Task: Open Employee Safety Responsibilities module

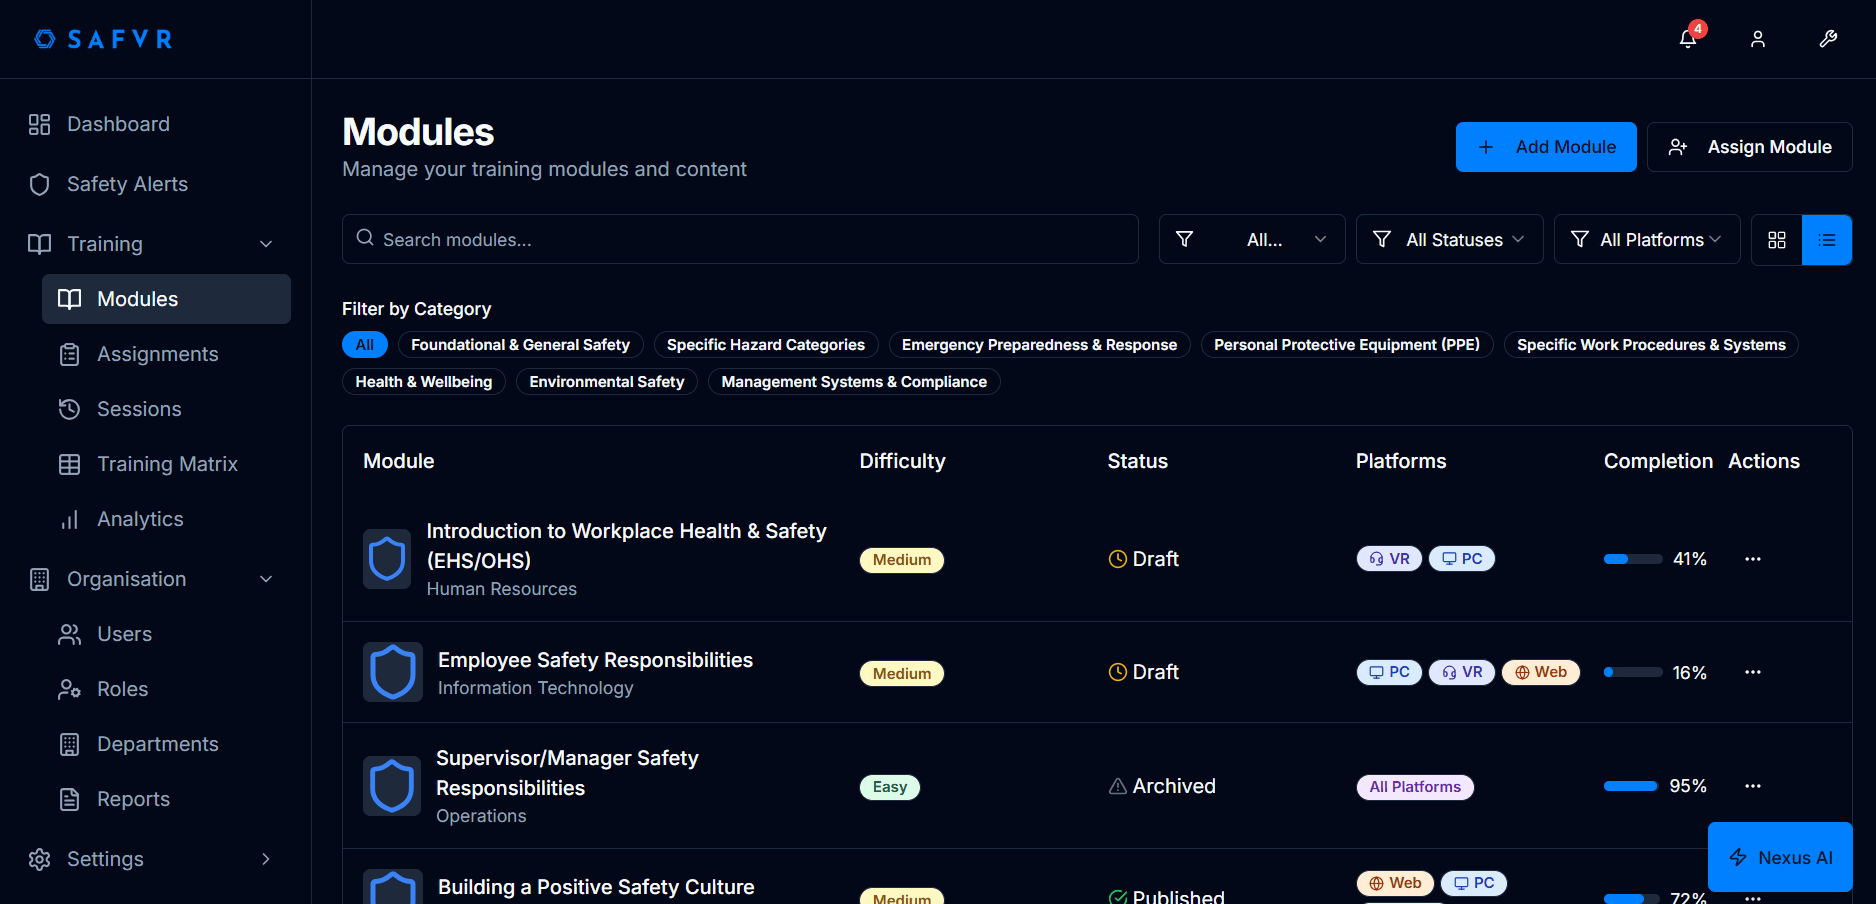Action: pos(595,660)
